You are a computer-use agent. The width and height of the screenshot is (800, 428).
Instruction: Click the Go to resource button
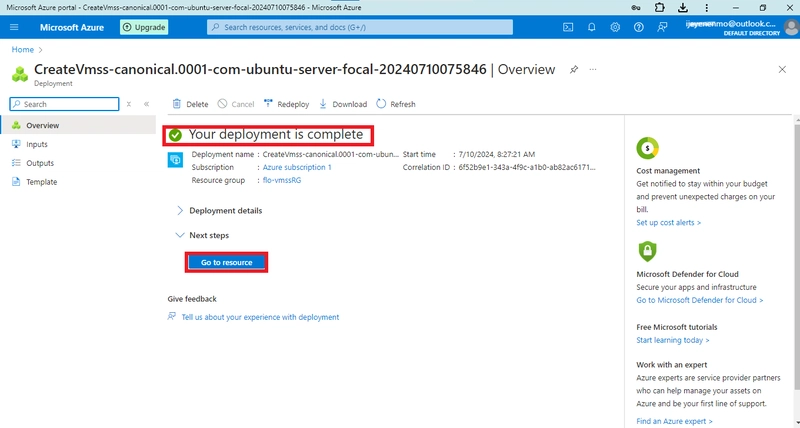coord(227,262)
